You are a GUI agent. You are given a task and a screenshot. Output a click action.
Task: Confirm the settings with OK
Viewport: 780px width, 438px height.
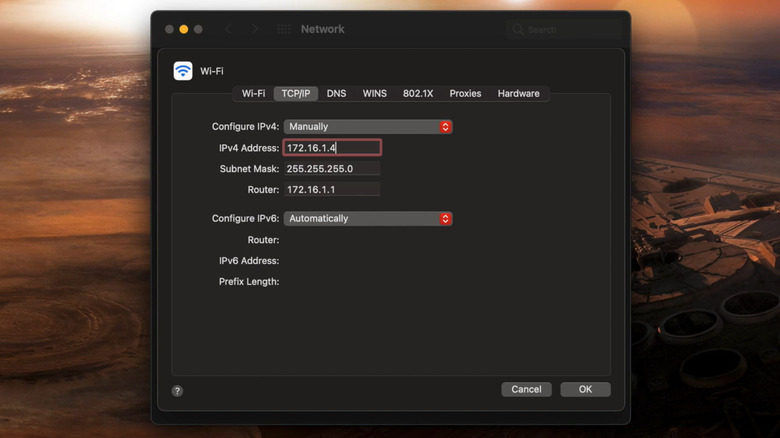click(x=585, y=389)
